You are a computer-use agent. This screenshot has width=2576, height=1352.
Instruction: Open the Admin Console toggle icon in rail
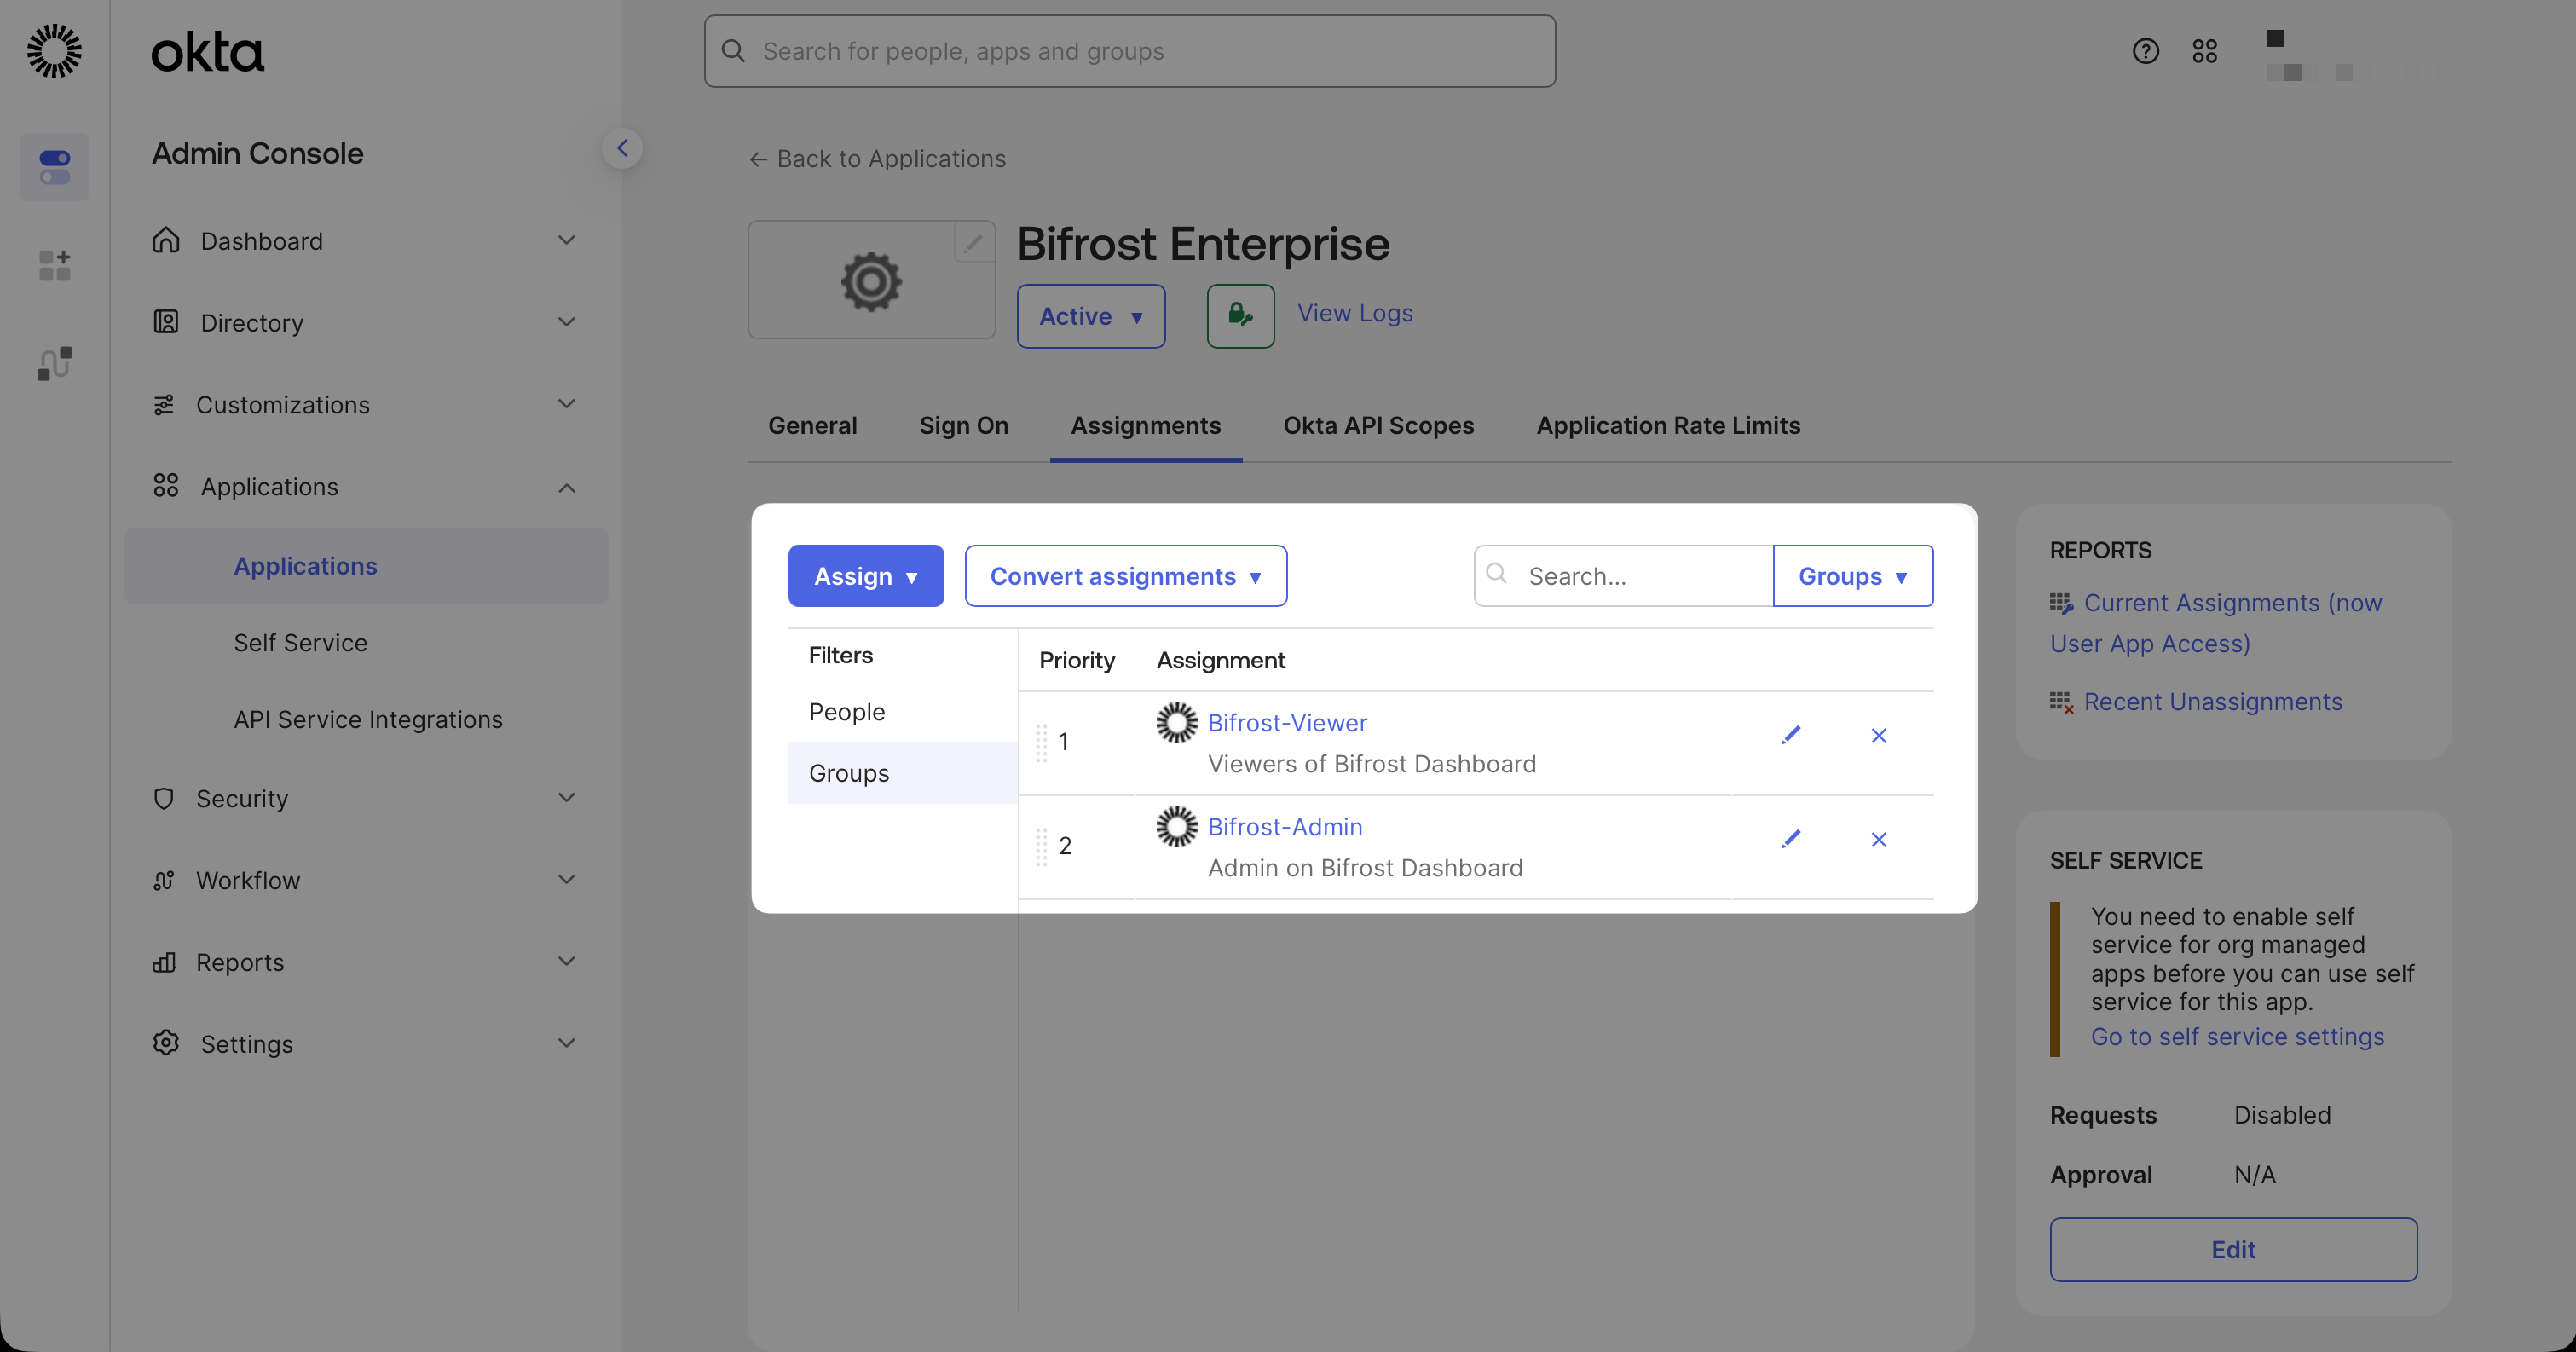coord(54,167)
